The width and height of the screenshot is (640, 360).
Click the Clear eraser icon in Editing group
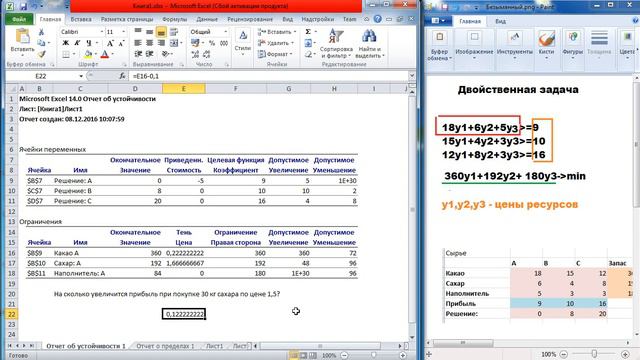click(308, 54)
